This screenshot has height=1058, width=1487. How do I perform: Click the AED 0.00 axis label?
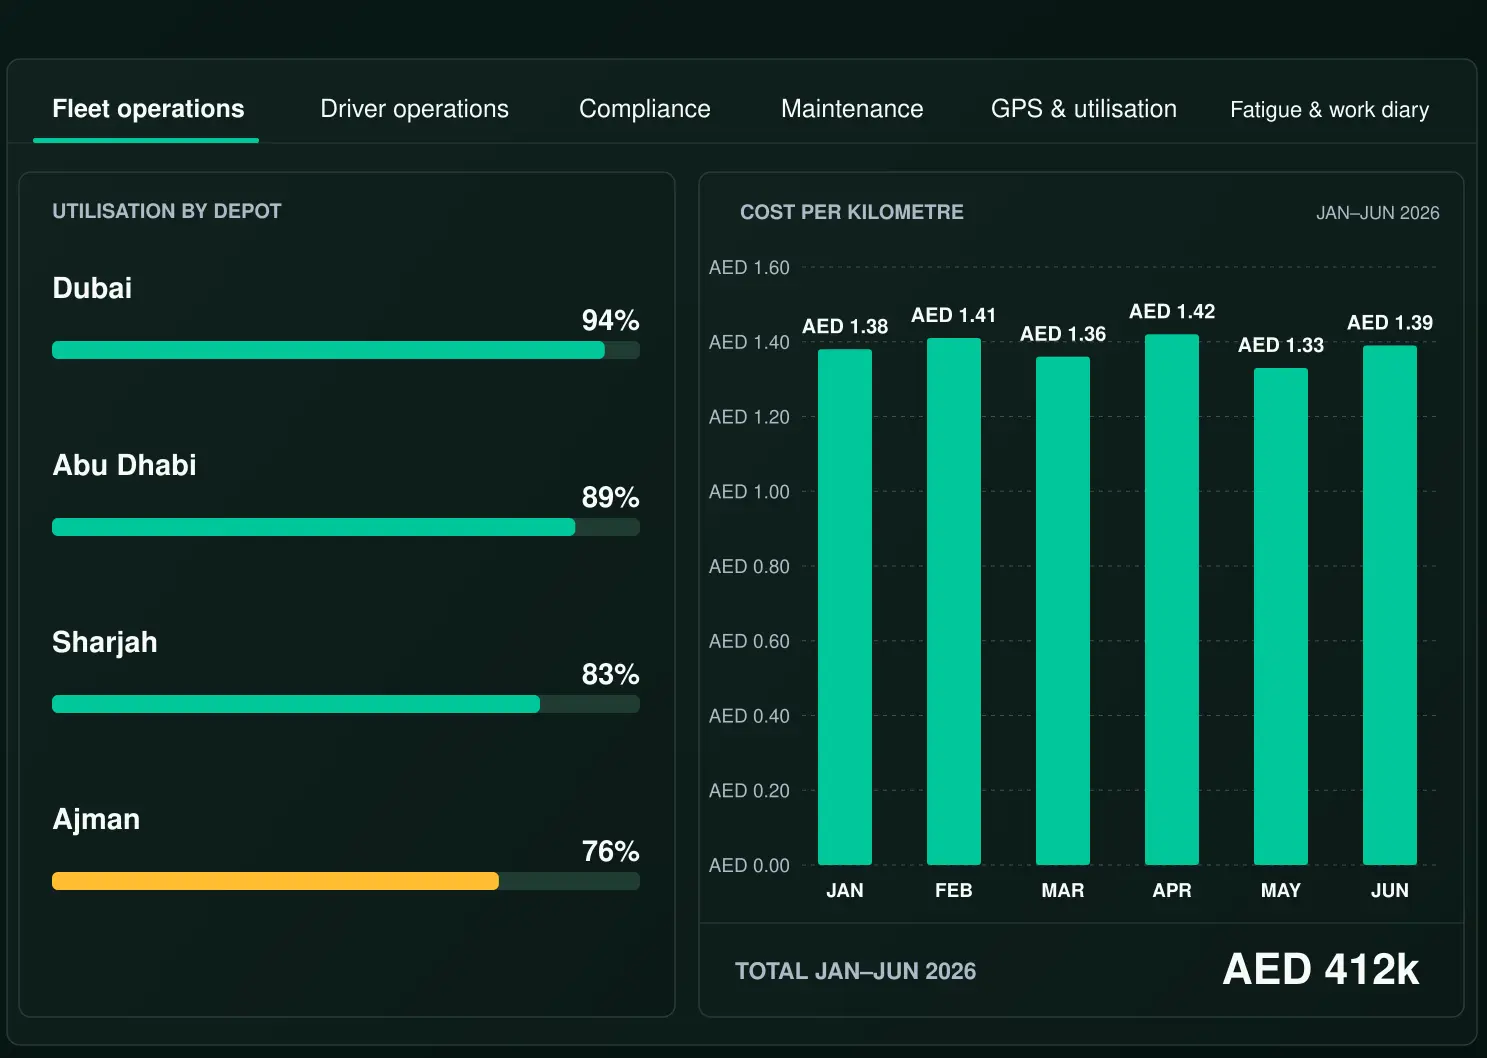click(x=749, y=865)
